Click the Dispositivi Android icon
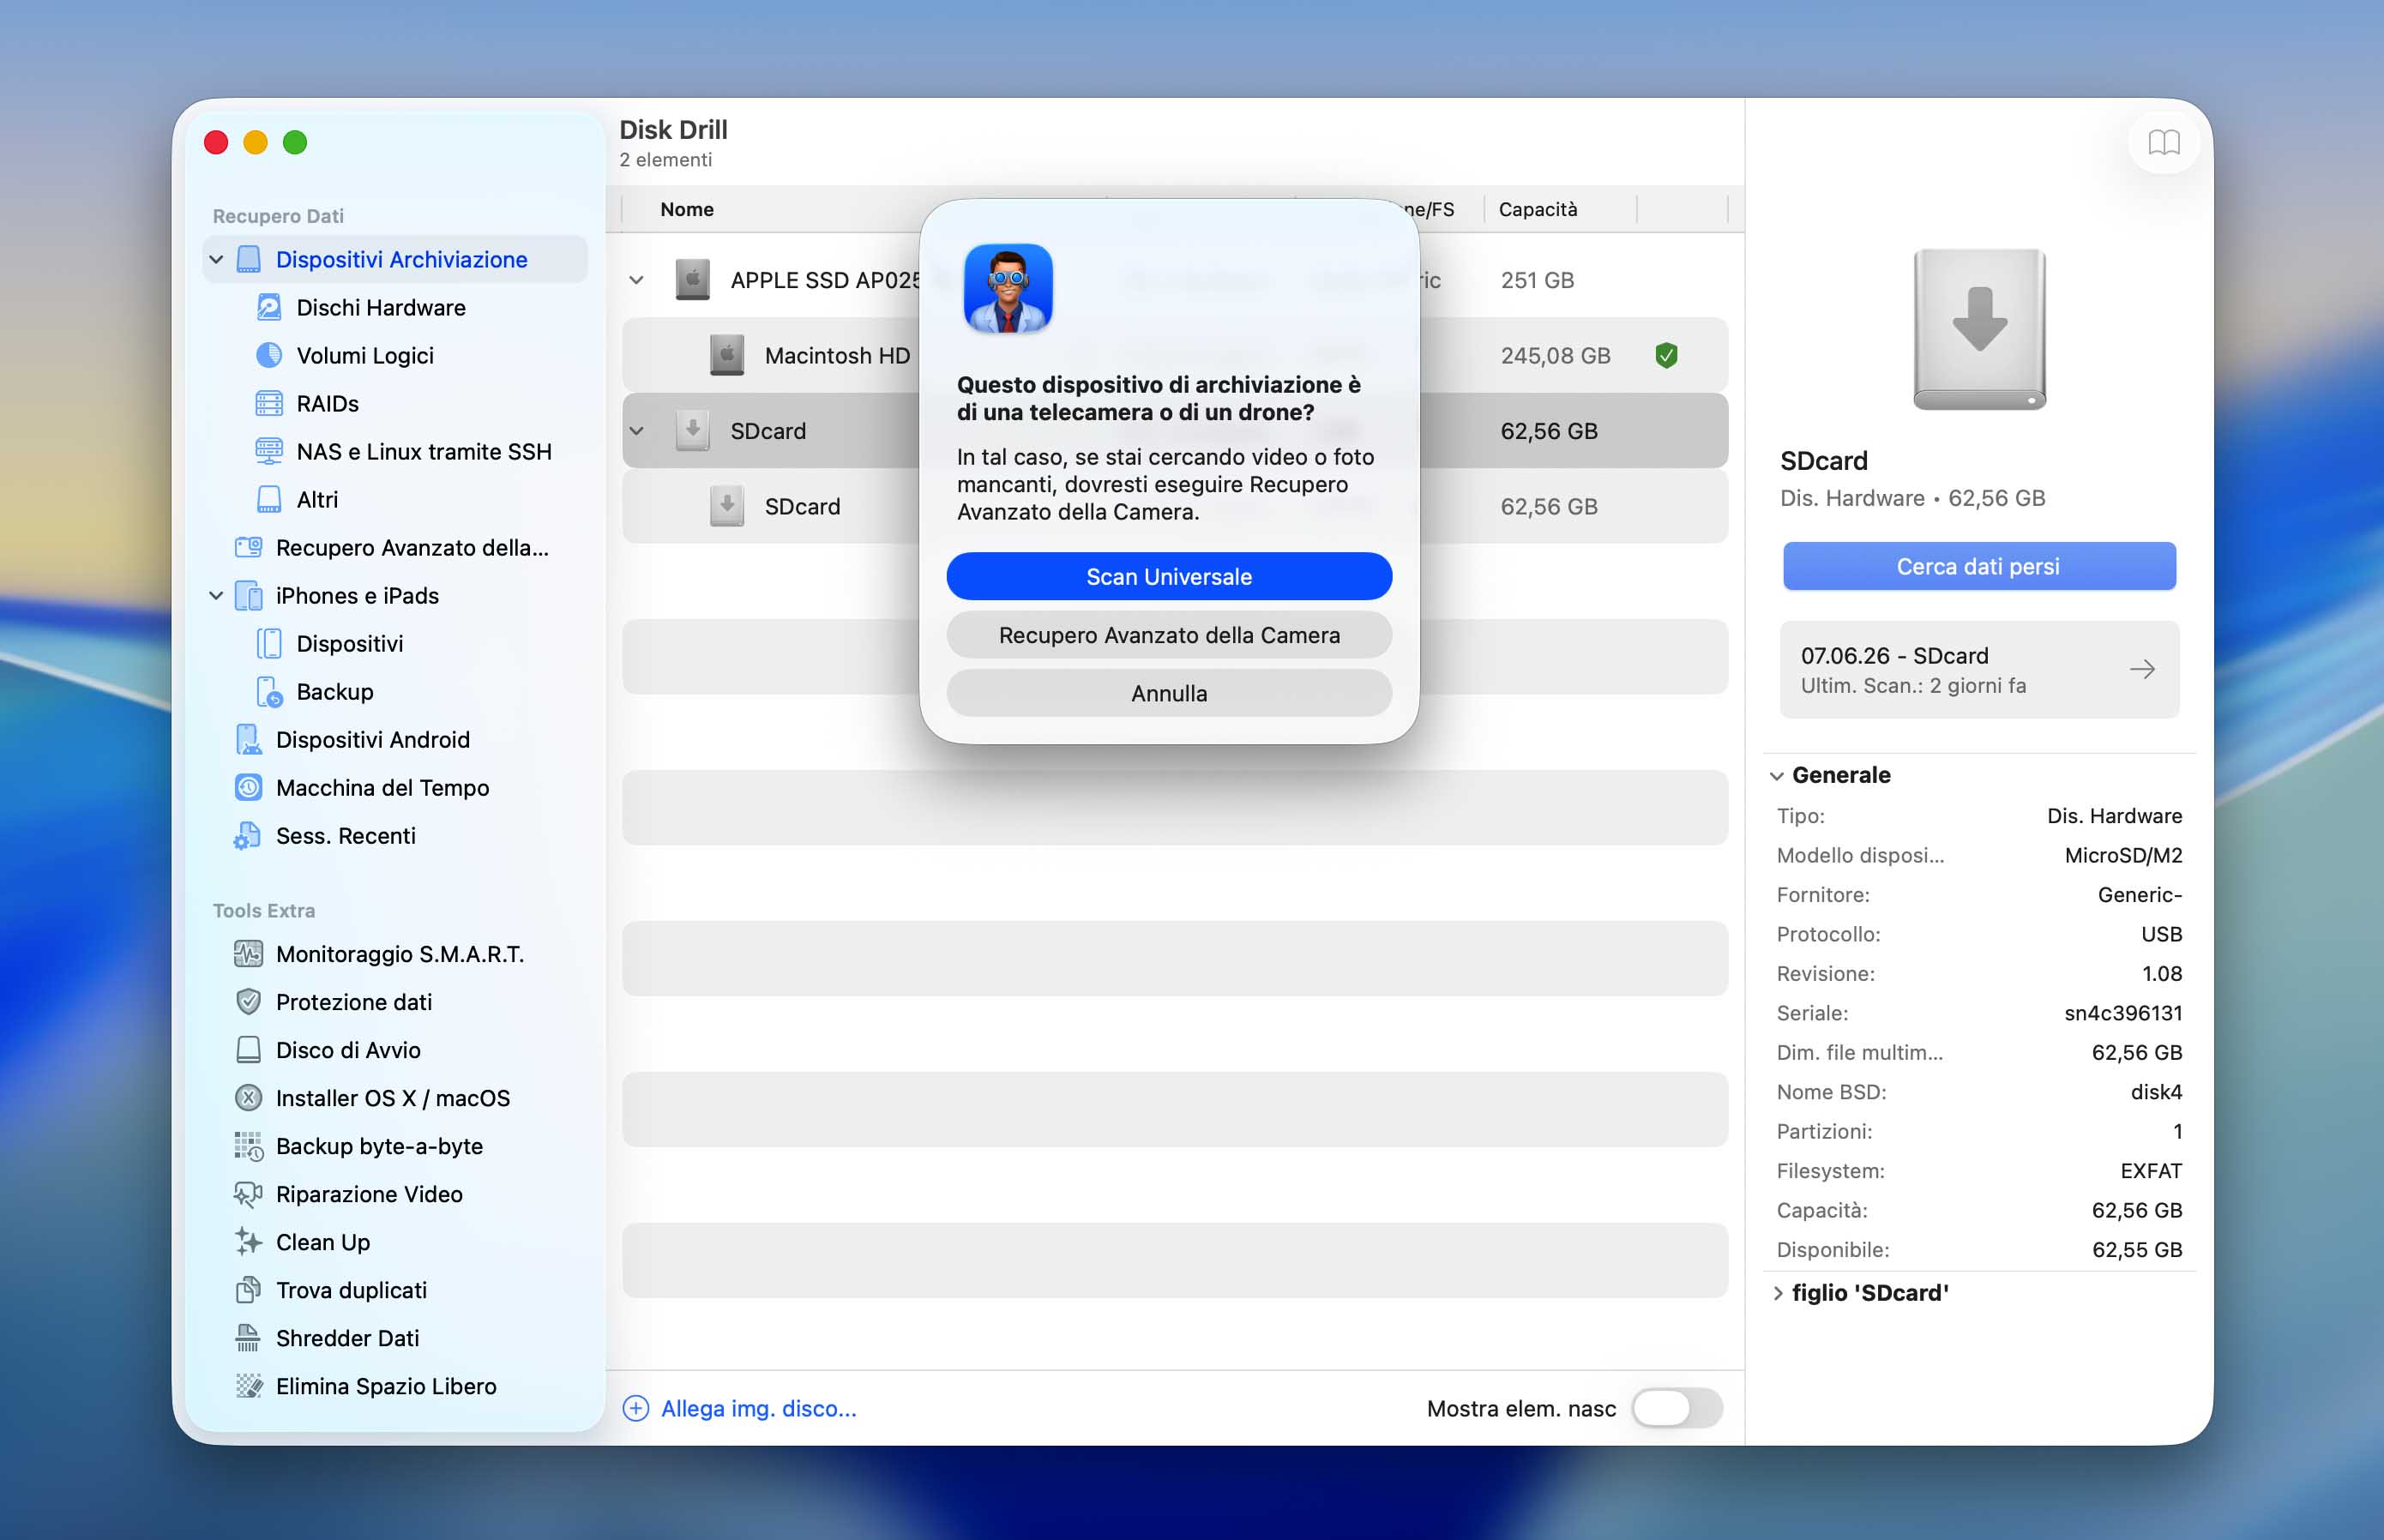Viewport: 2384px width, 1540px height. pos(248,739)
